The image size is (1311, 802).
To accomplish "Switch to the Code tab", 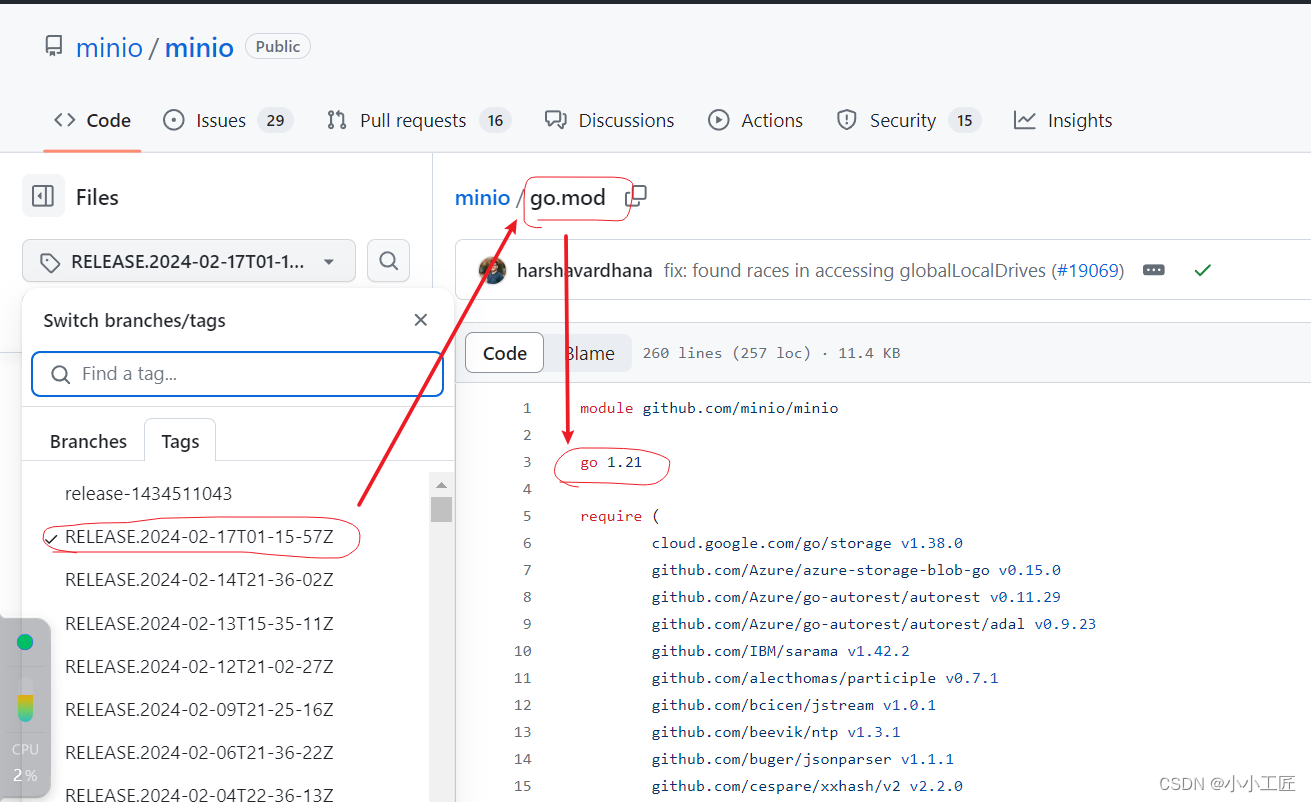I will [x=92, y=120].
